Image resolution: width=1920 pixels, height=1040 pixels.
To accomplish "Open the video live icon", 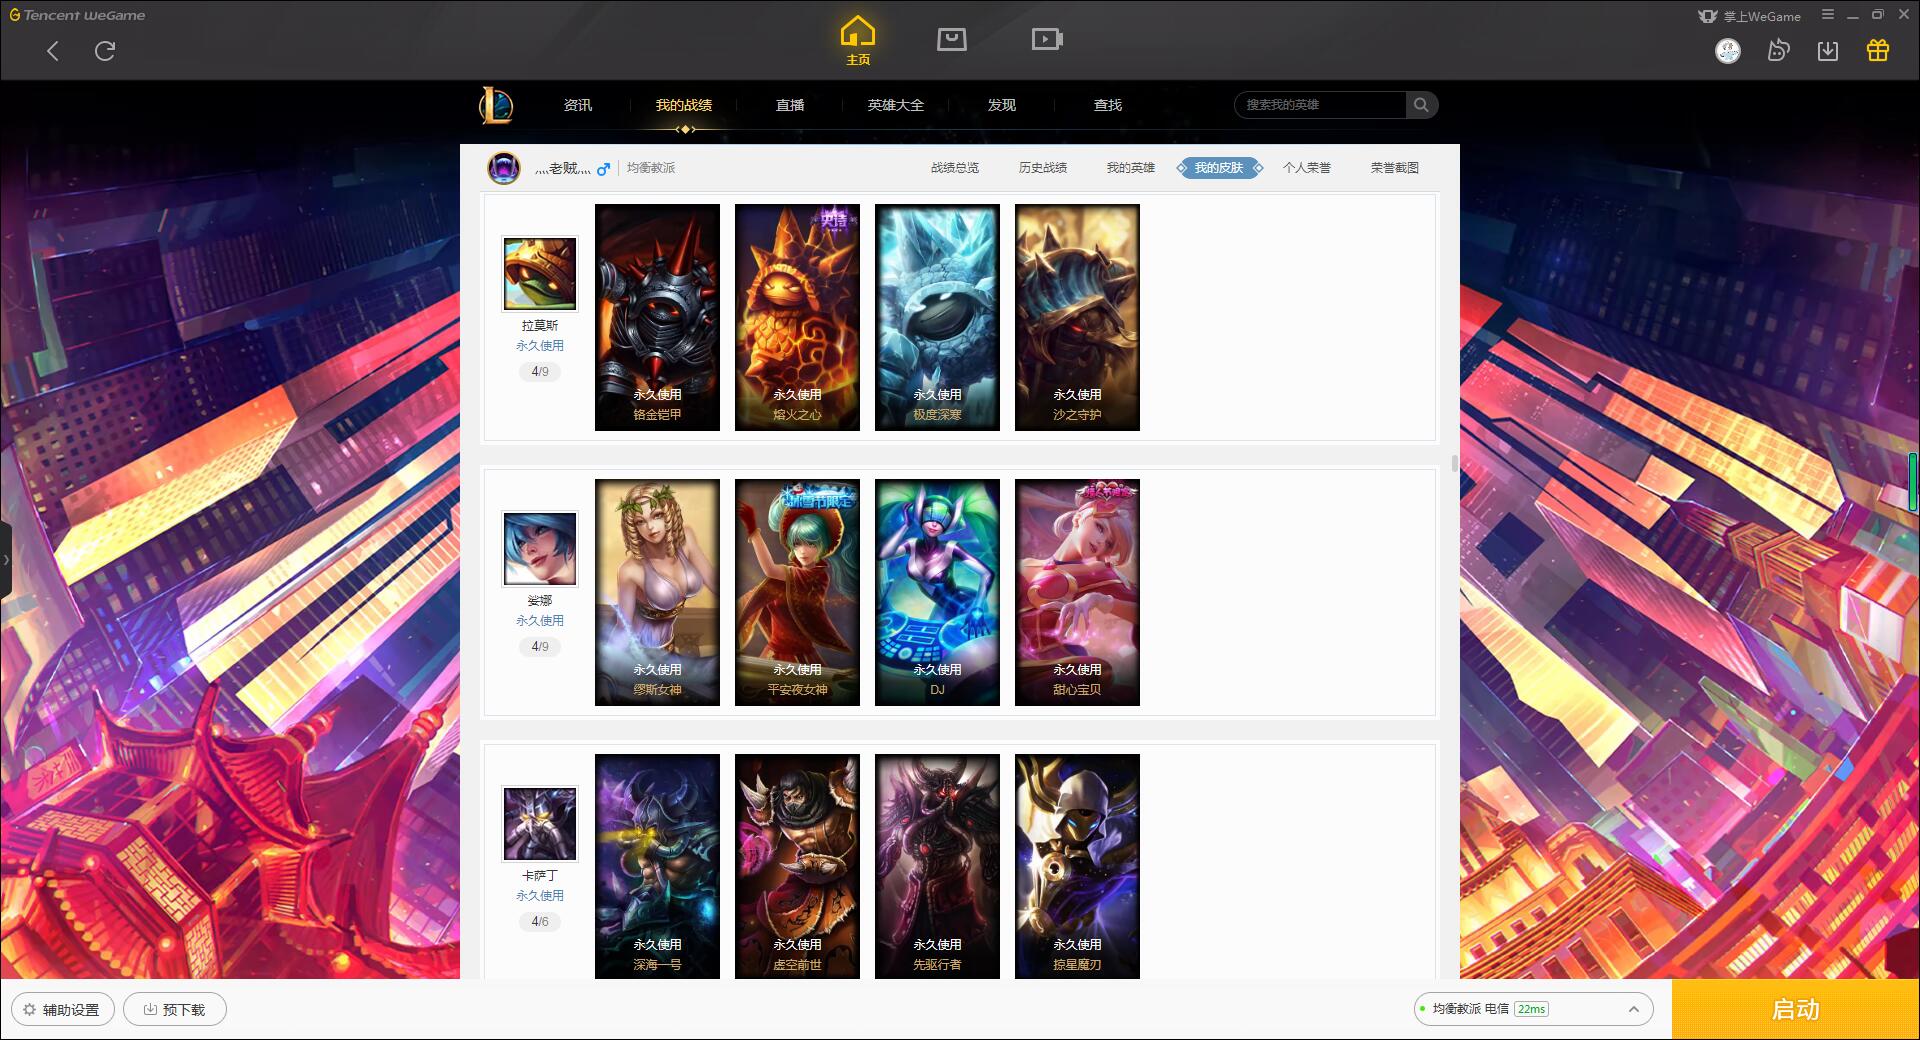I will [1047, 39].
